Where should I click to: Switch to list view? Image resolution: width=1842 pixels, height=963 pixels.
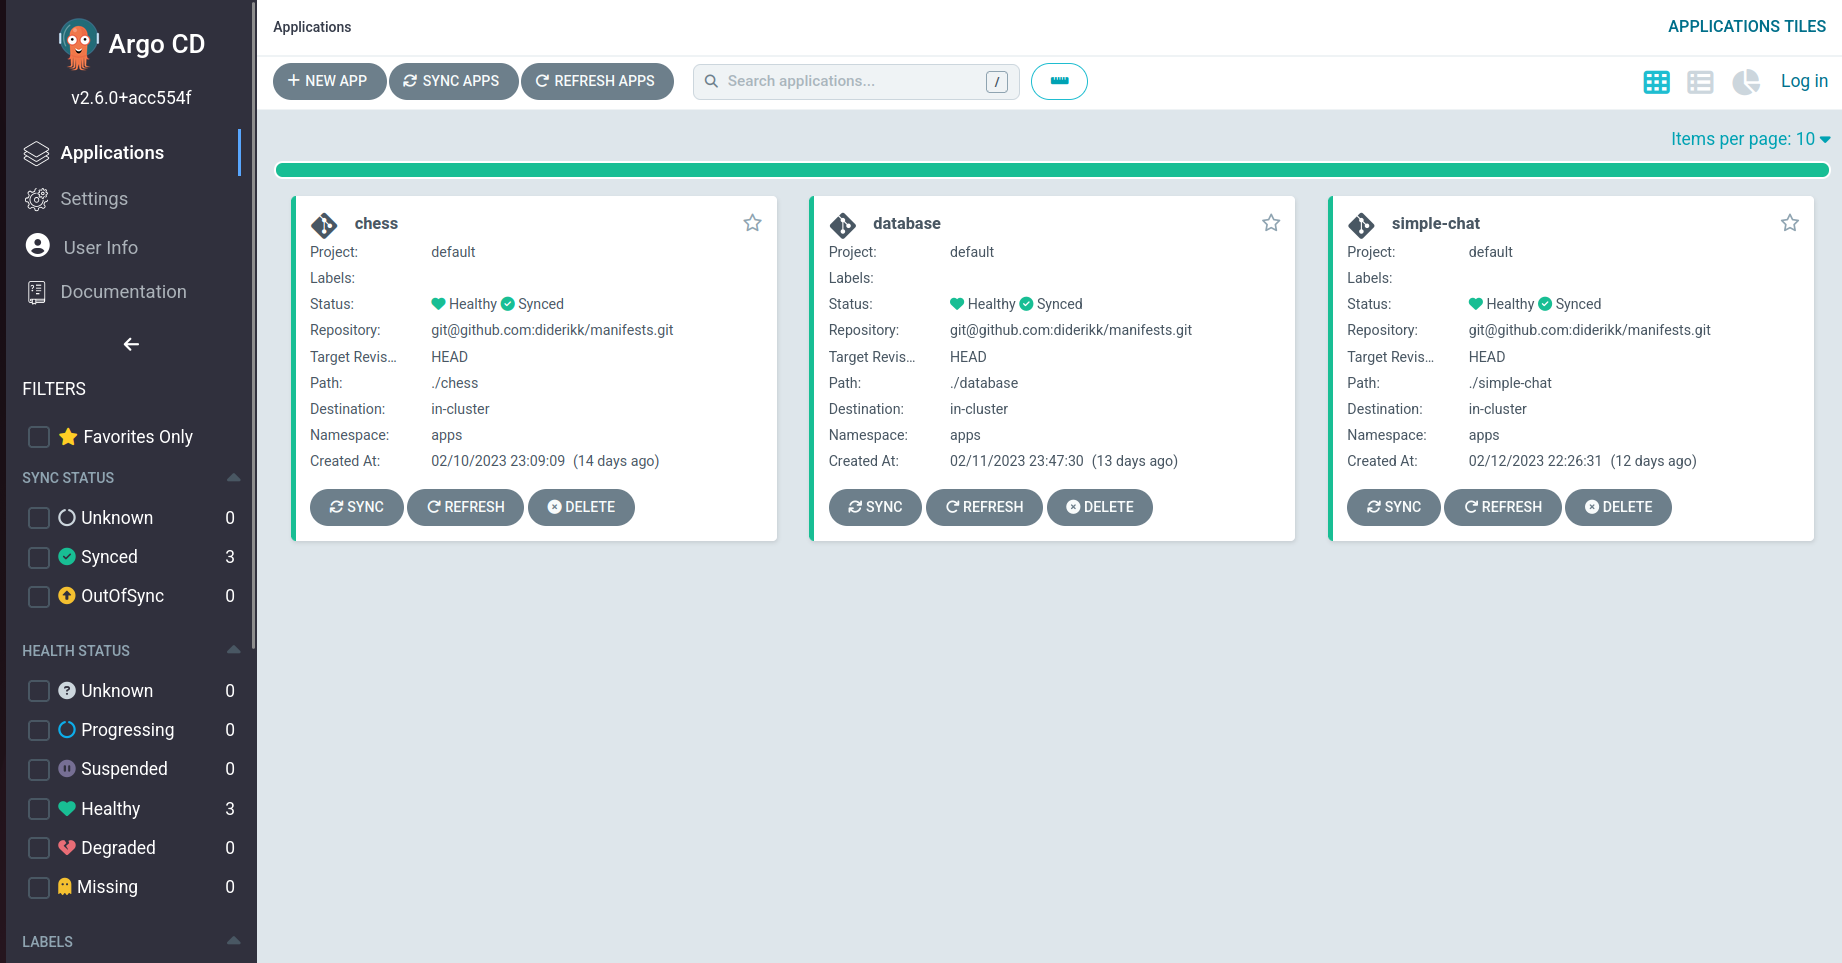(x=1700, y=82)
